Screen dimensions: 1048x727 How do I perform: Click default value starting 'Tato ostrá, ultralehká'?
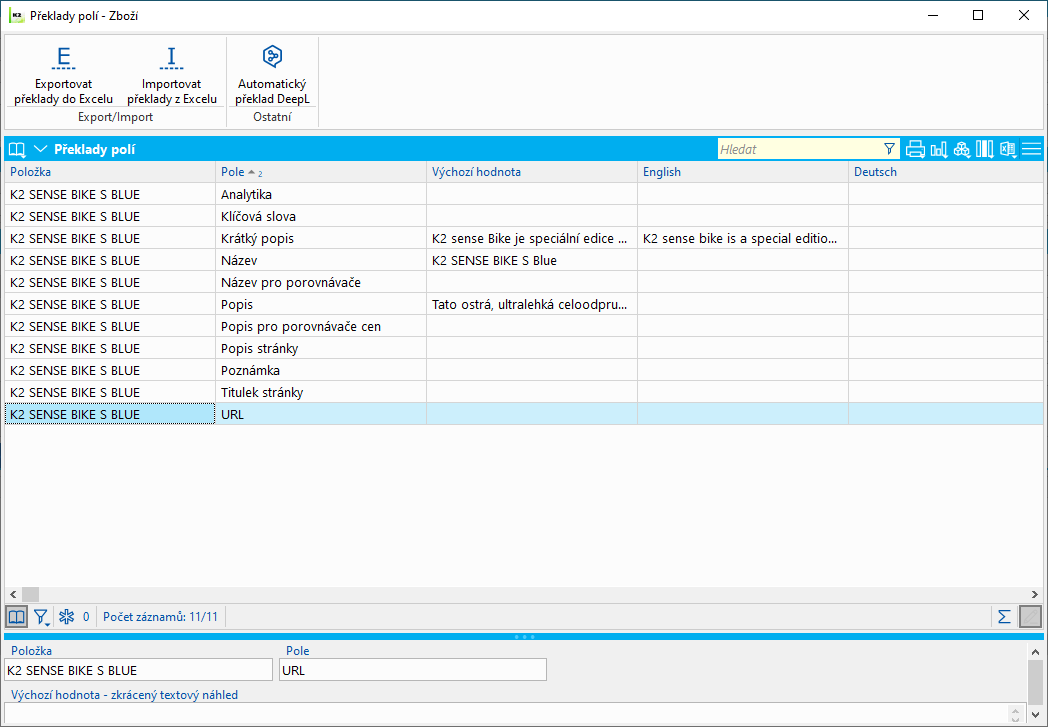(531, 305)
